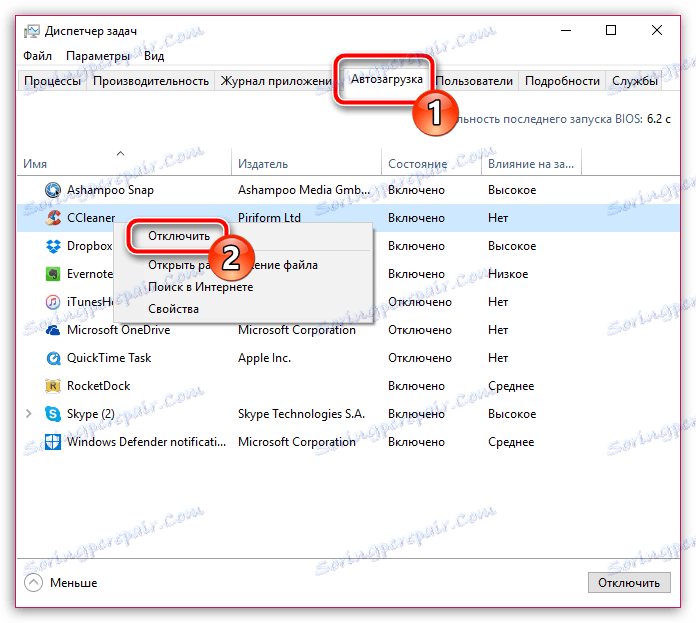The height and width of the screenshot is (623, 696).
Task: Switch to the Журнал приложений tab
Action: coord(275,81)
